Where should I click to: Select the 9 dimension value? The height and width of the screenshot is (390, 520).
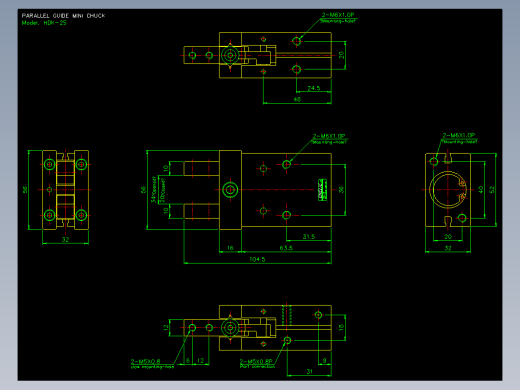point(324,360)
